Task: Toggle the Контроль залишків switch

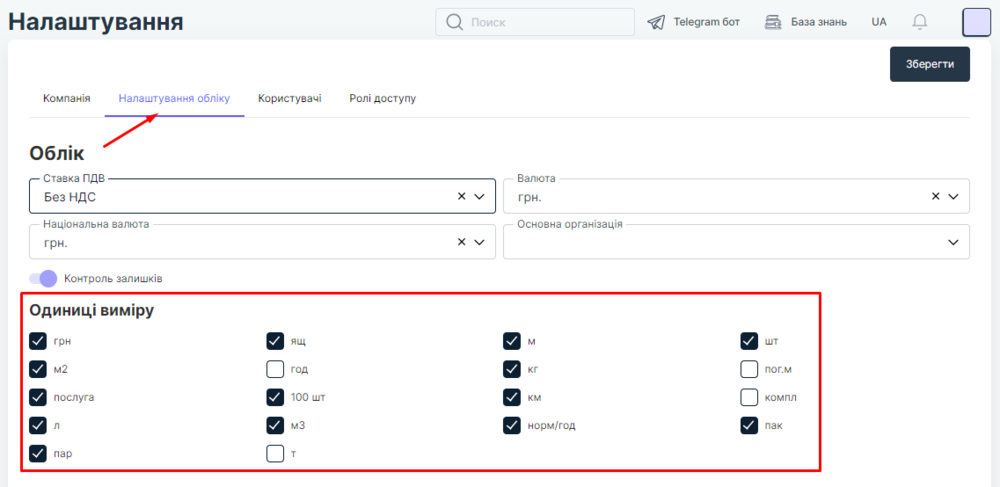Action: tap(43, 278)
